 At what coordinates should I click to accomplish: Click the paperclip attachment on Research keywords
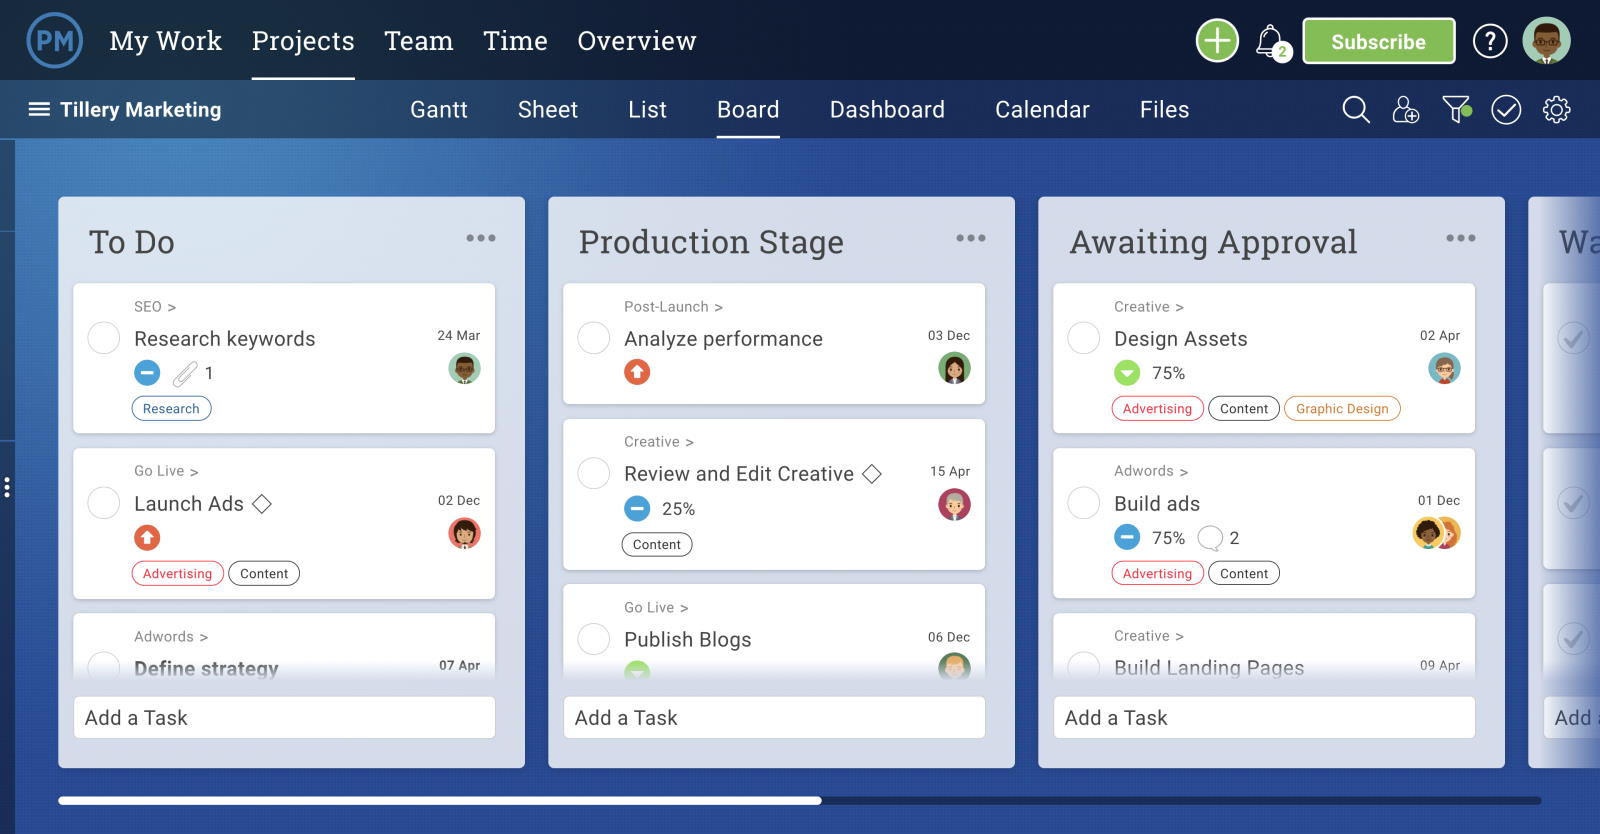[185, 374]
